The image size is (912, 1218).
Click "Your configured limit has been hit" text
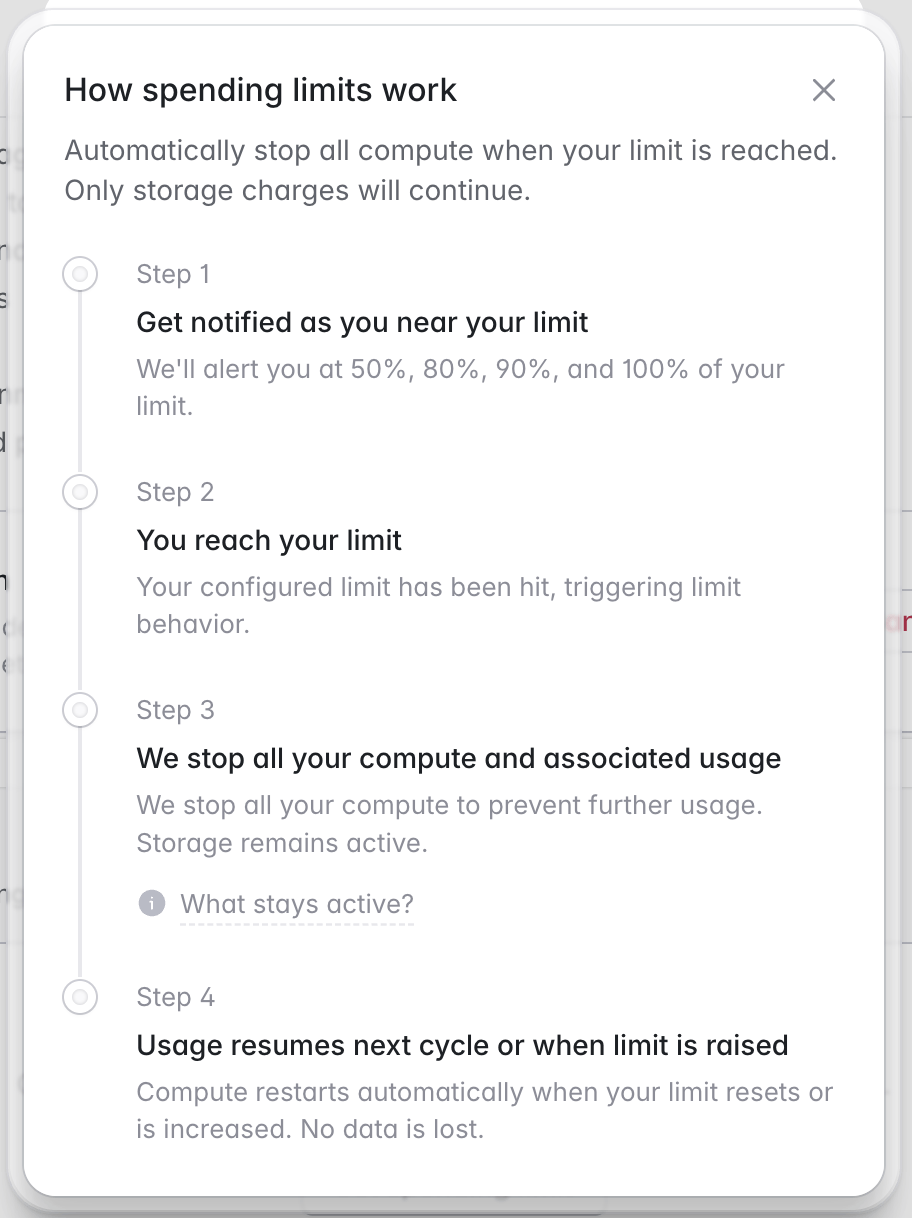tap(439, 605)
